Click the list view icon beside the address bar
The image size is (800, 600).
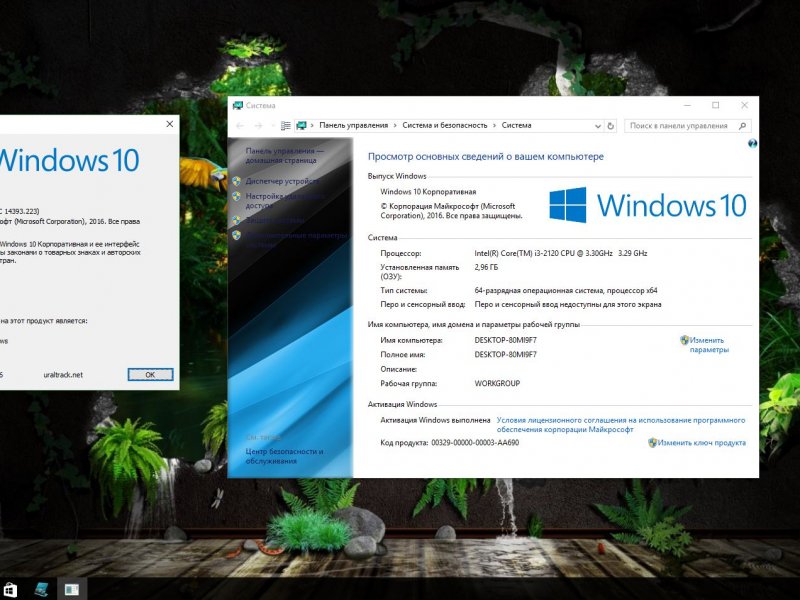286,126
